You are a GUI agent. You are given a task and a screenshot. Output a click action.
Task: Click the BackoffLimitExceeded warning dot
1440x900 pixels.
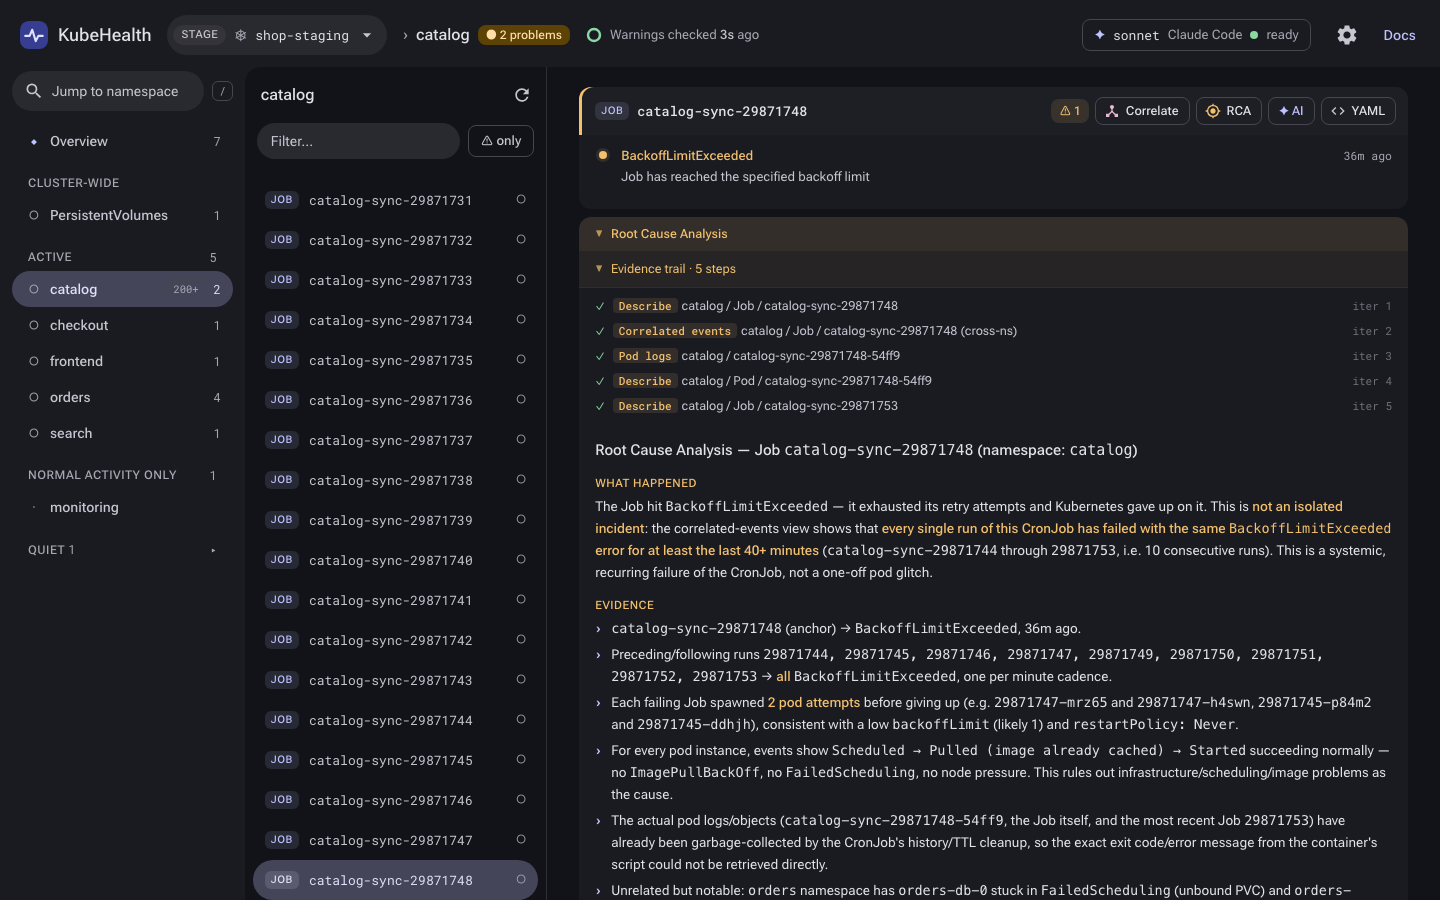coord(603,155)
